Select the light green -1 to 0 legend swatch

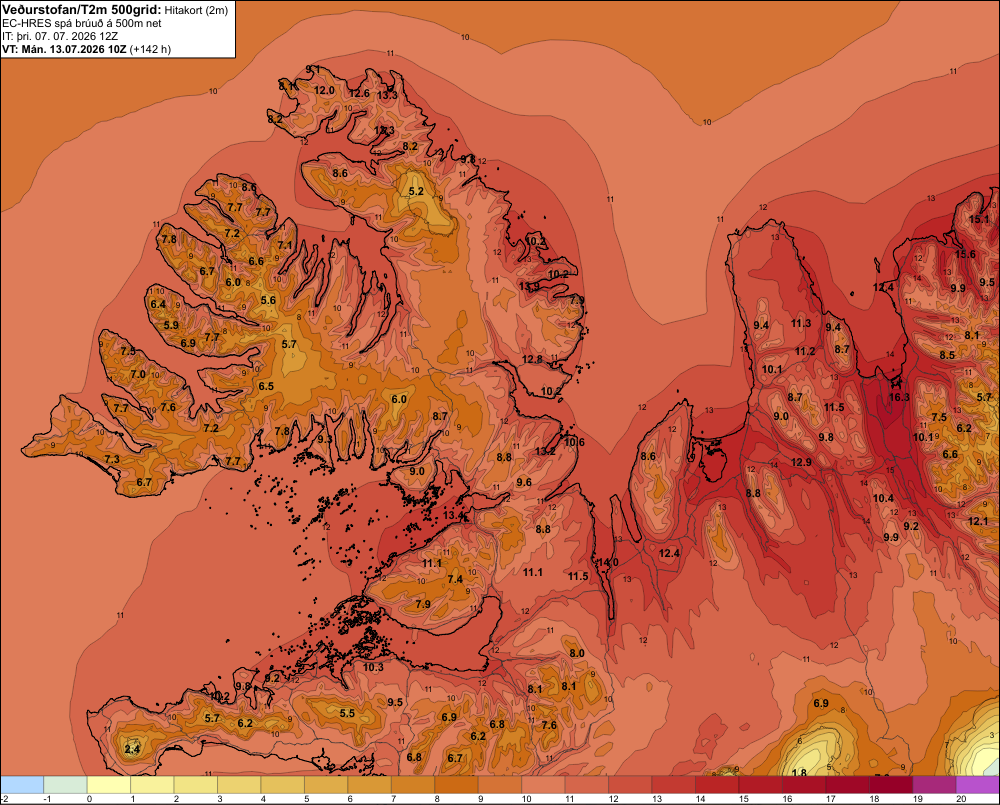tap(65, 785)
